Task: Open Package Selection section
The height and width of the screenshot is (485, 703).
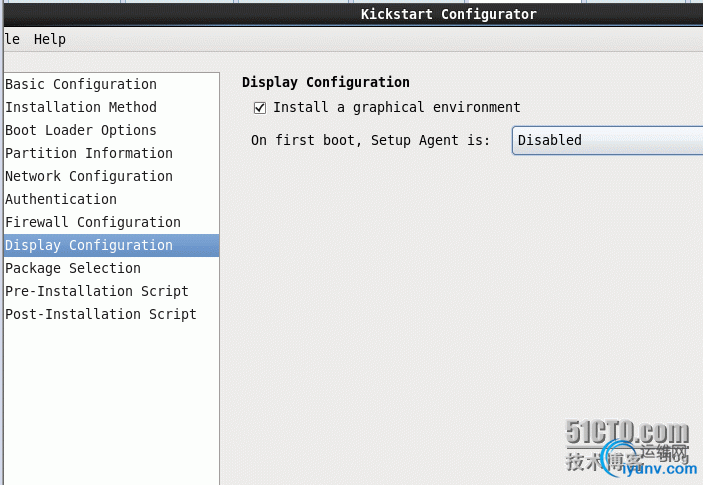Action: click(112, 268)
